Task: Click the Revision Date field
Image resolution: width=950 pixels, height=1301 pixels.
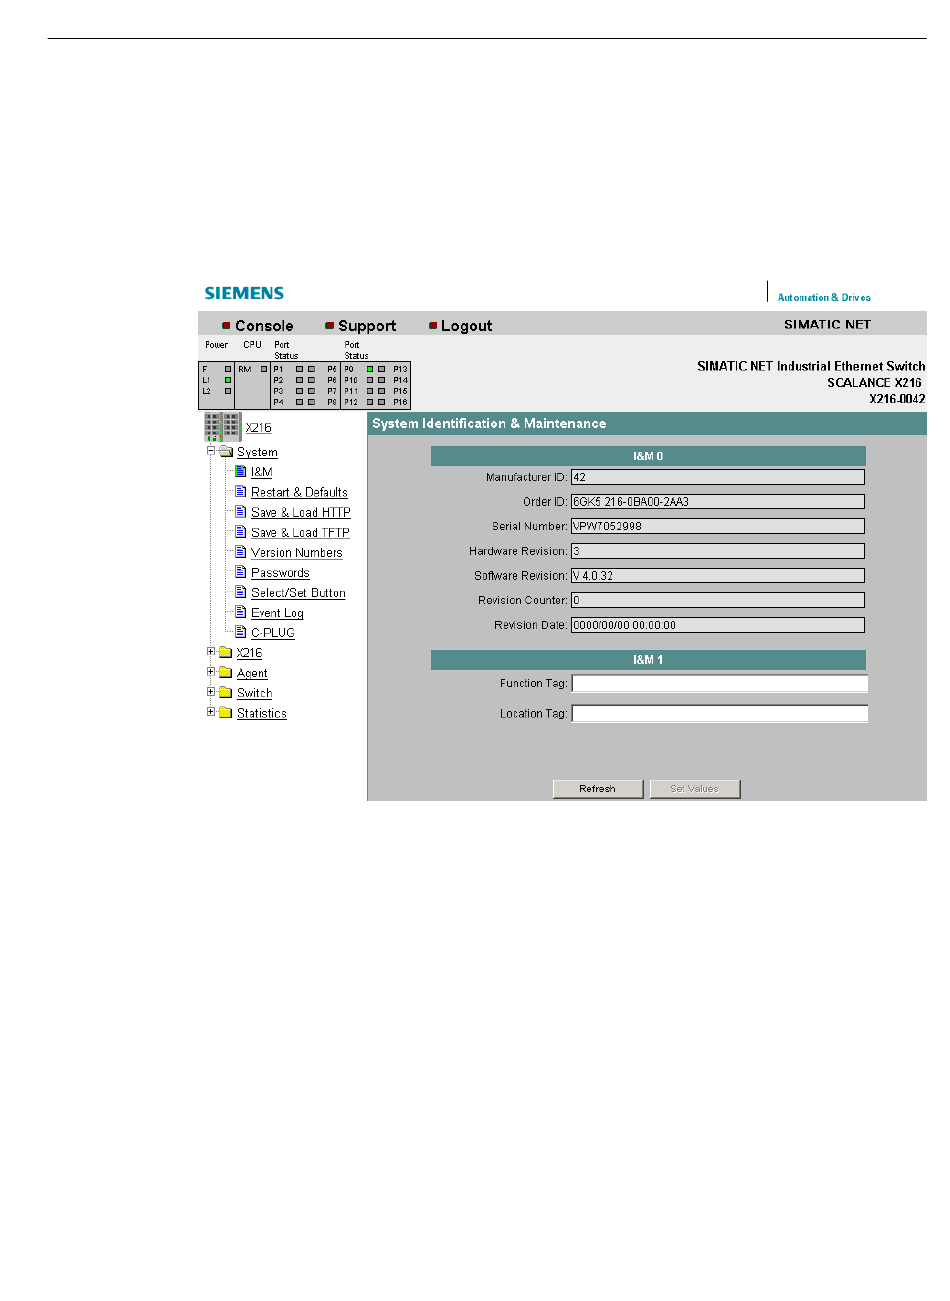Action: point(718,625)
